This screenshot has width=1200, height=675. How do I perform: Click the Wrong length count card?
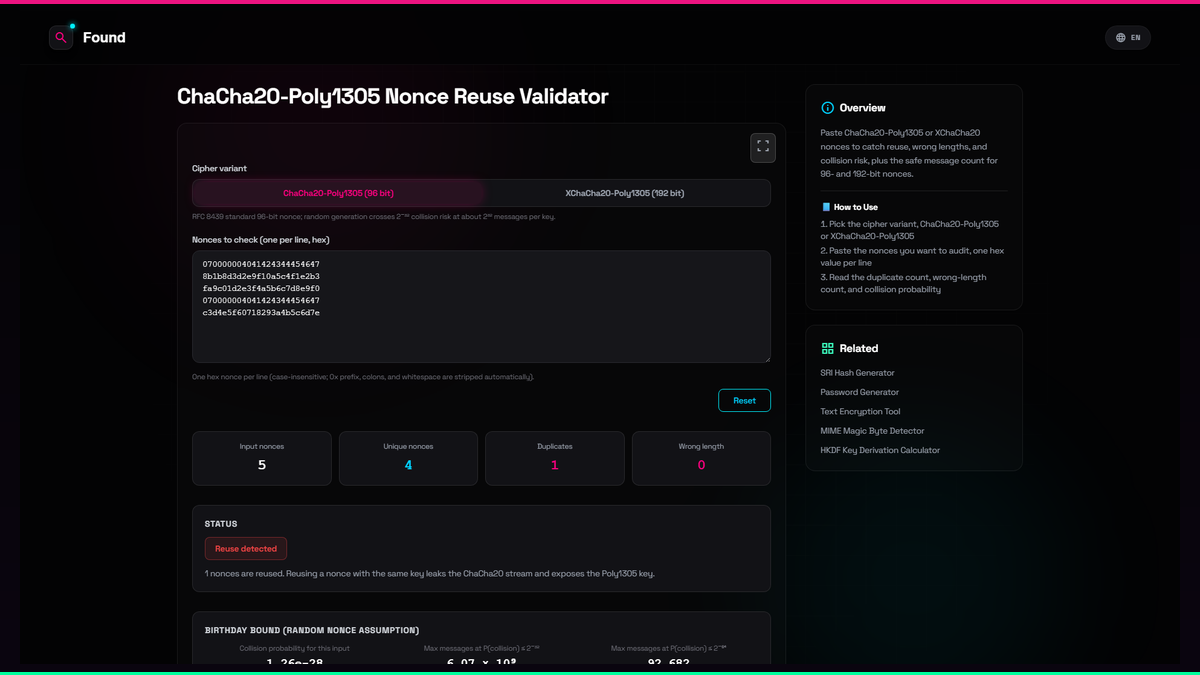(701, 458)
